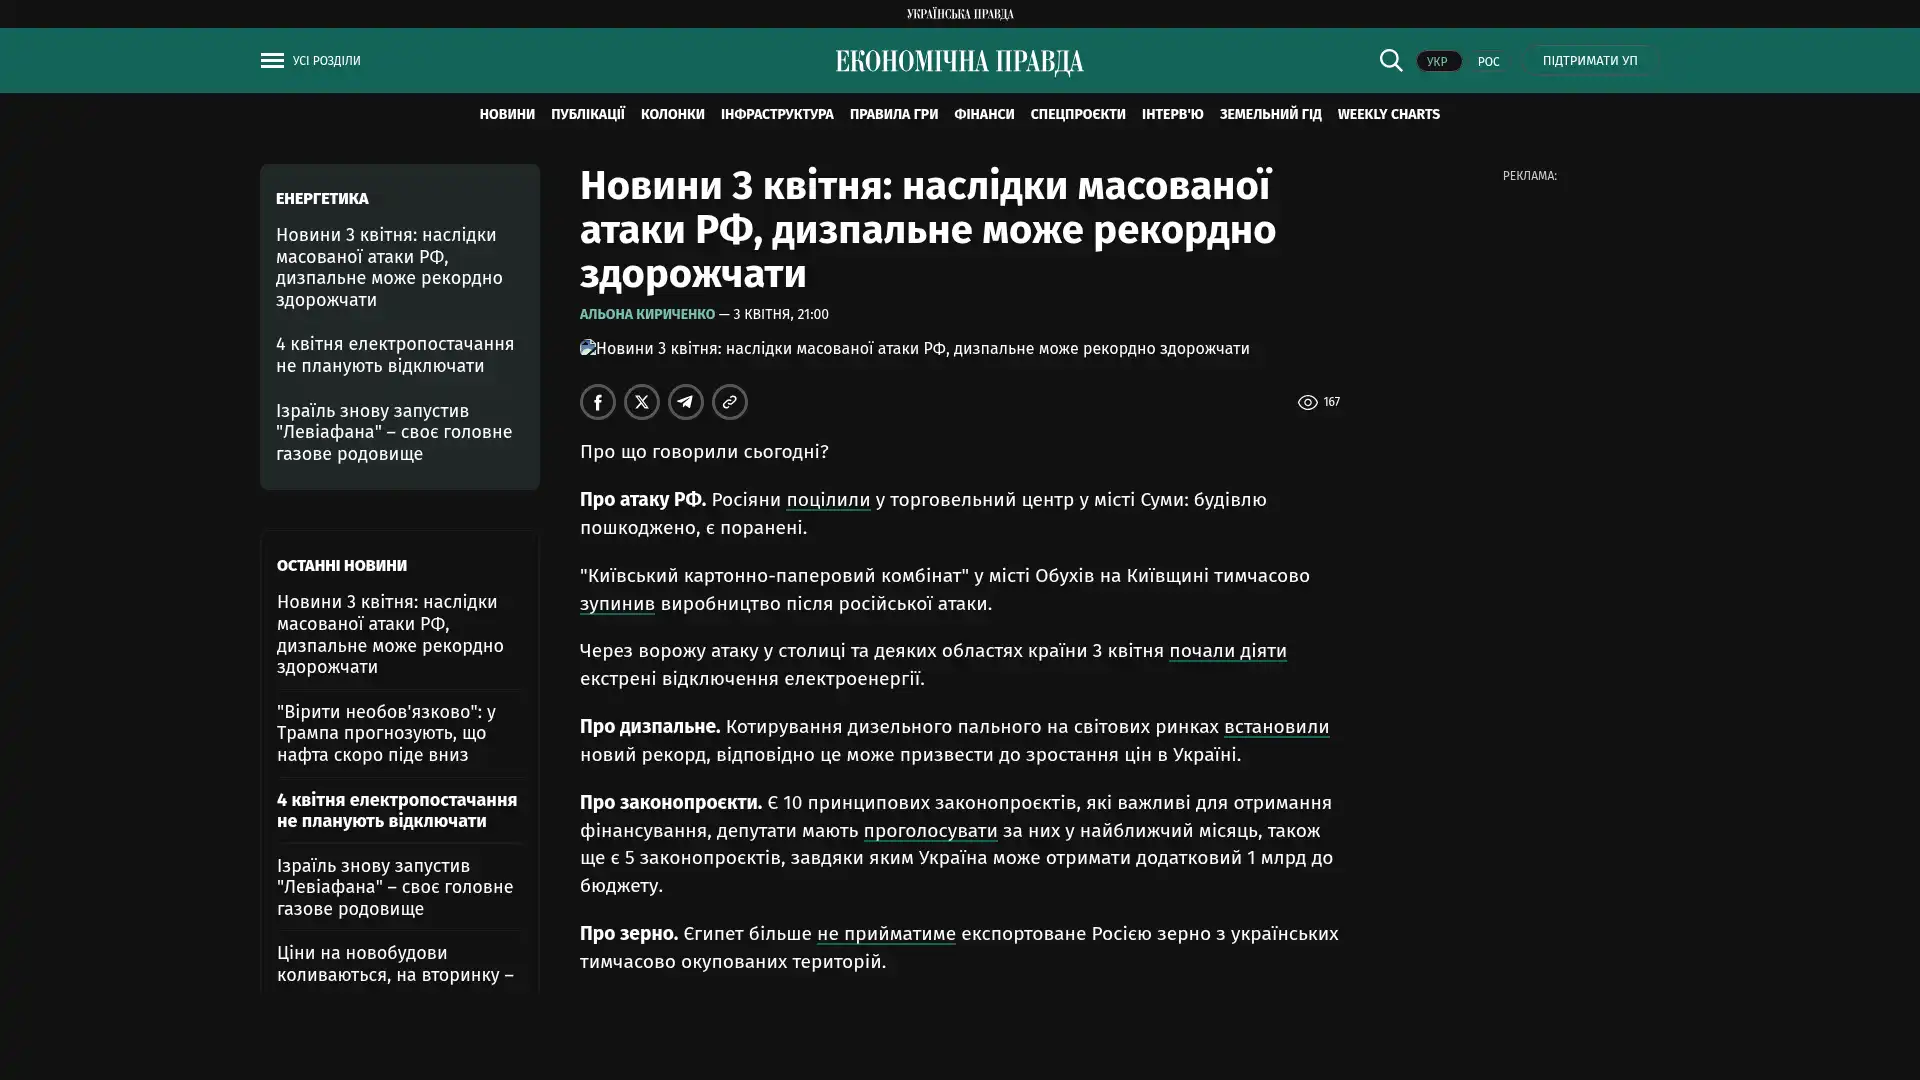This screenshot has width=1920, height=1080.
Task: Click the search magnifier icon
Action: [x=1390, y=61]
